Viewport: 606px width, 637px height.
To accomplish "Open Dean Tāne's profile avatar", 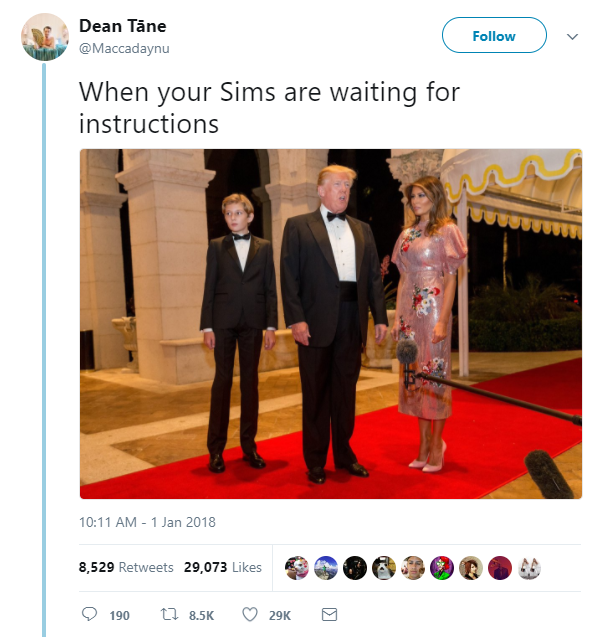I will [x=45, y=37].
